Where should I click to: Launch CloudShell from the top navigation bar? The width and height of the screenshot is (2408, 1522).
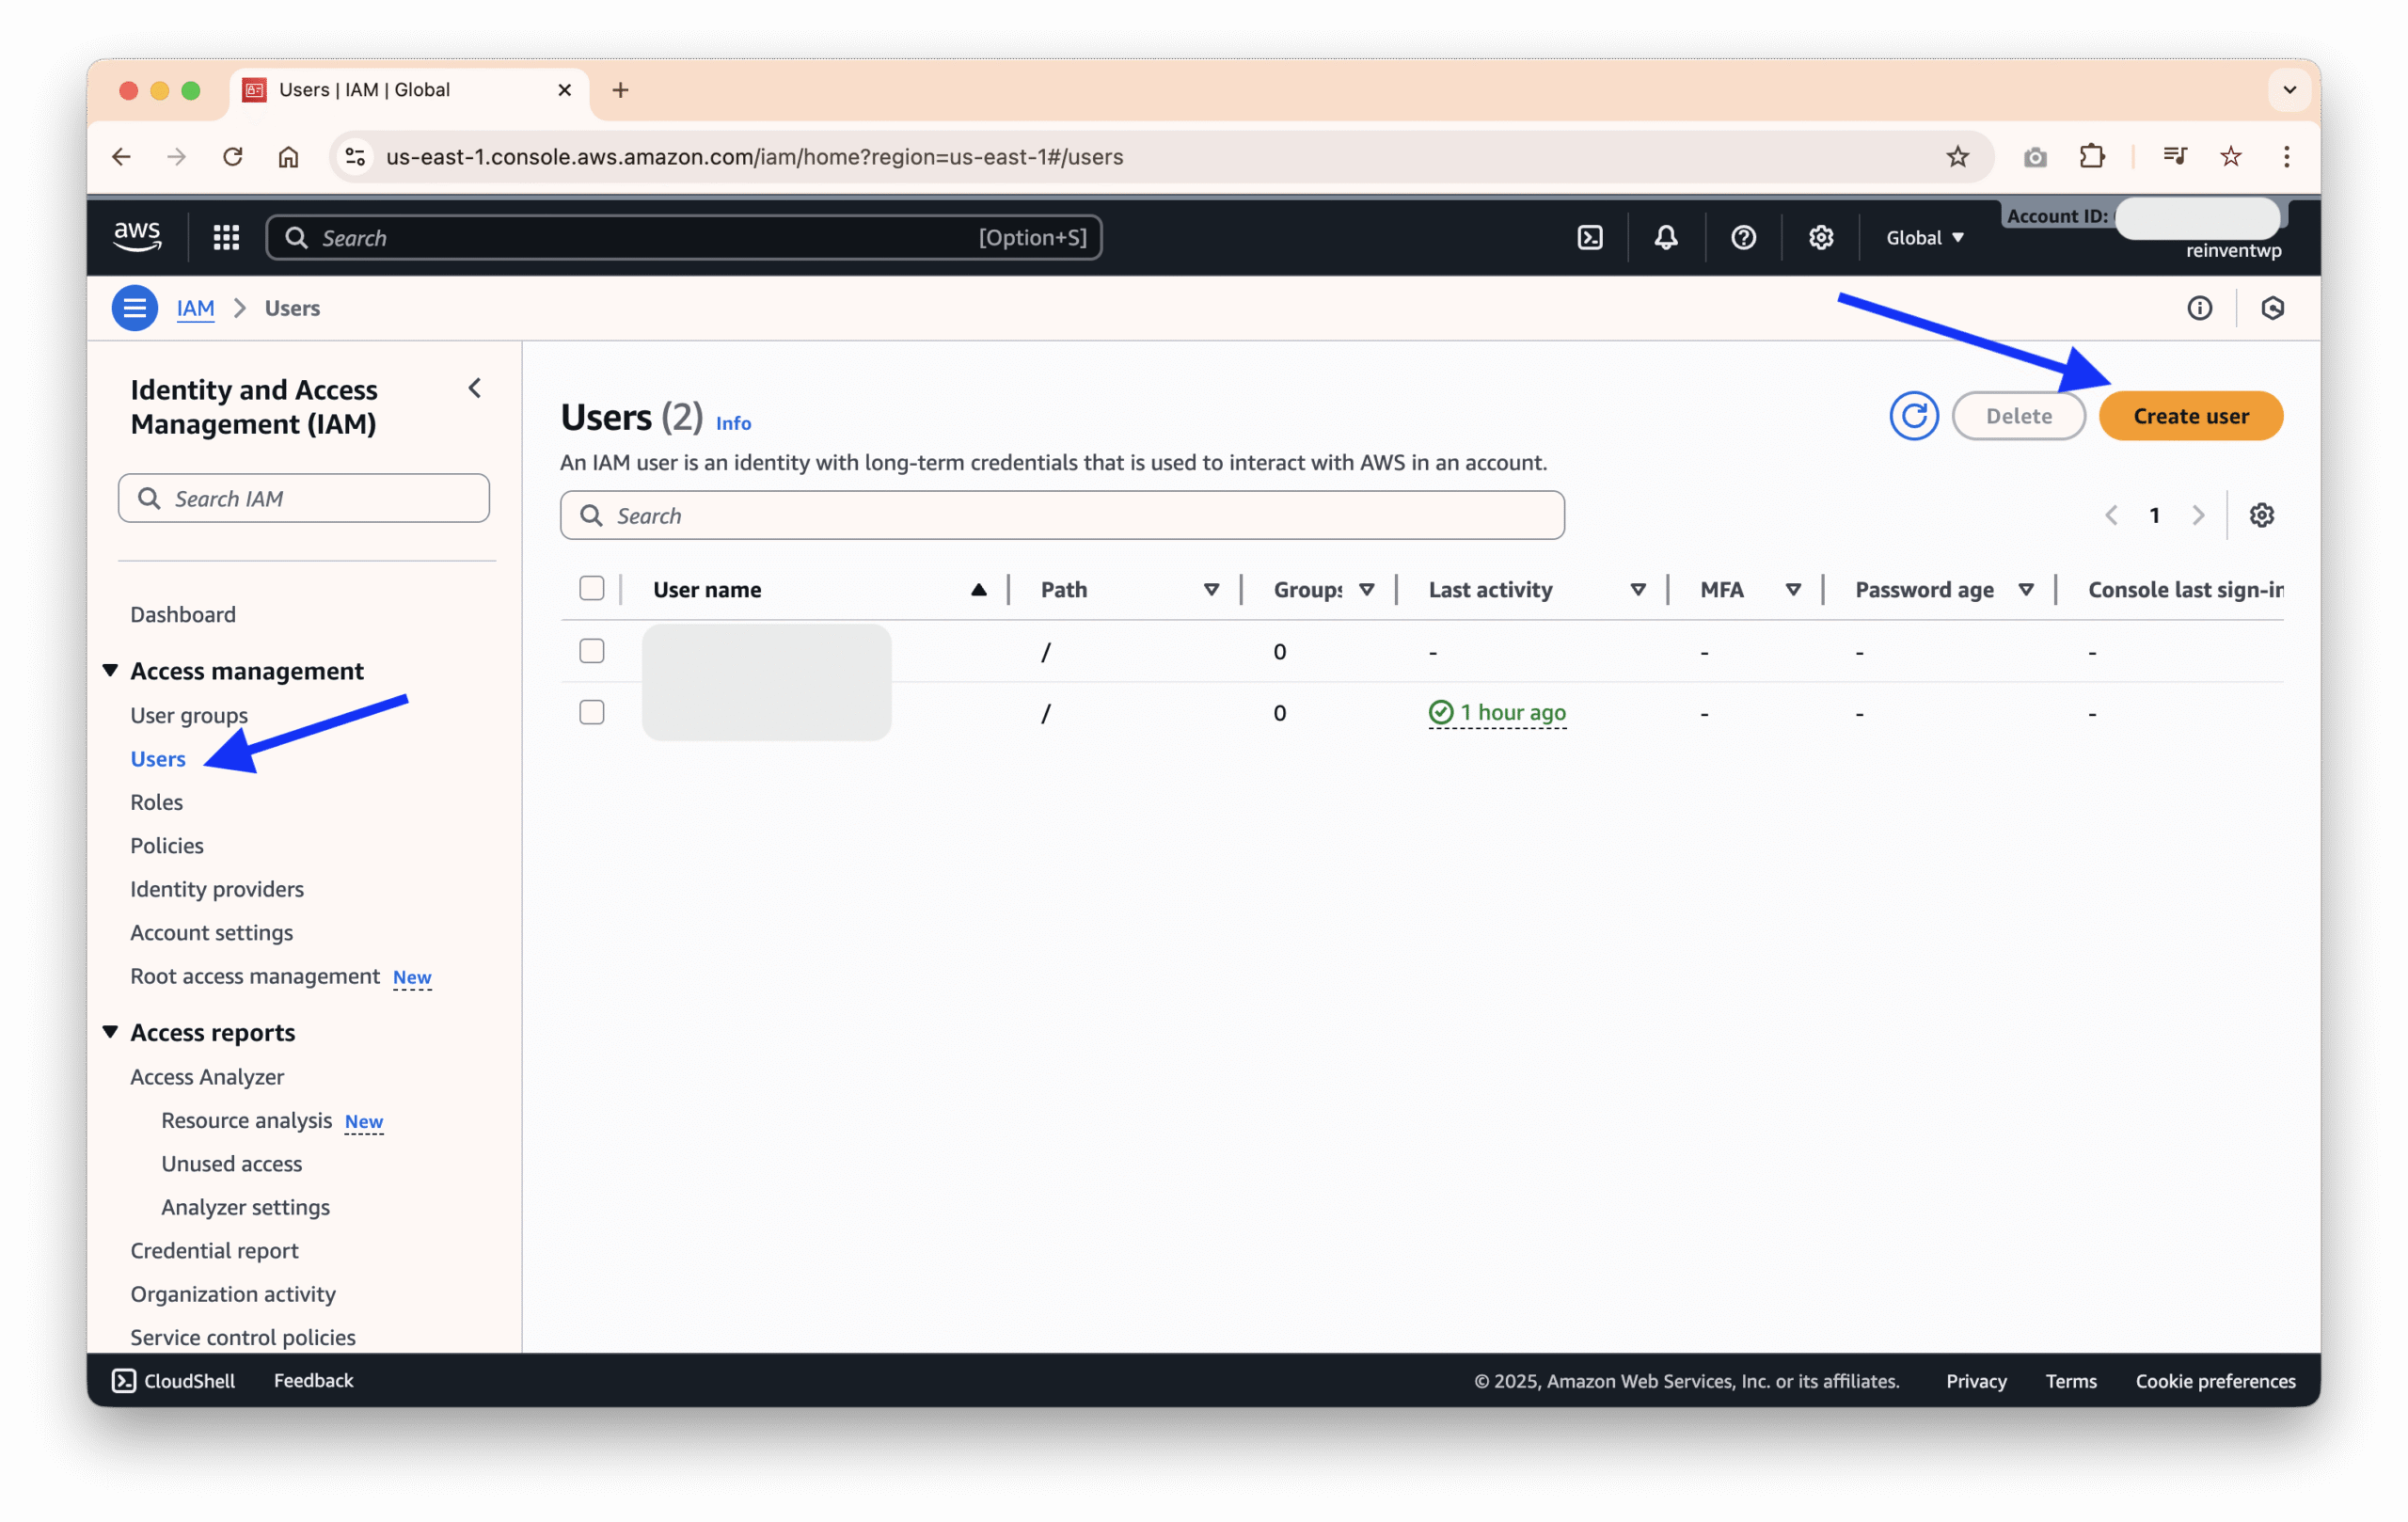pyautogui.click(x=1589, y=237)
